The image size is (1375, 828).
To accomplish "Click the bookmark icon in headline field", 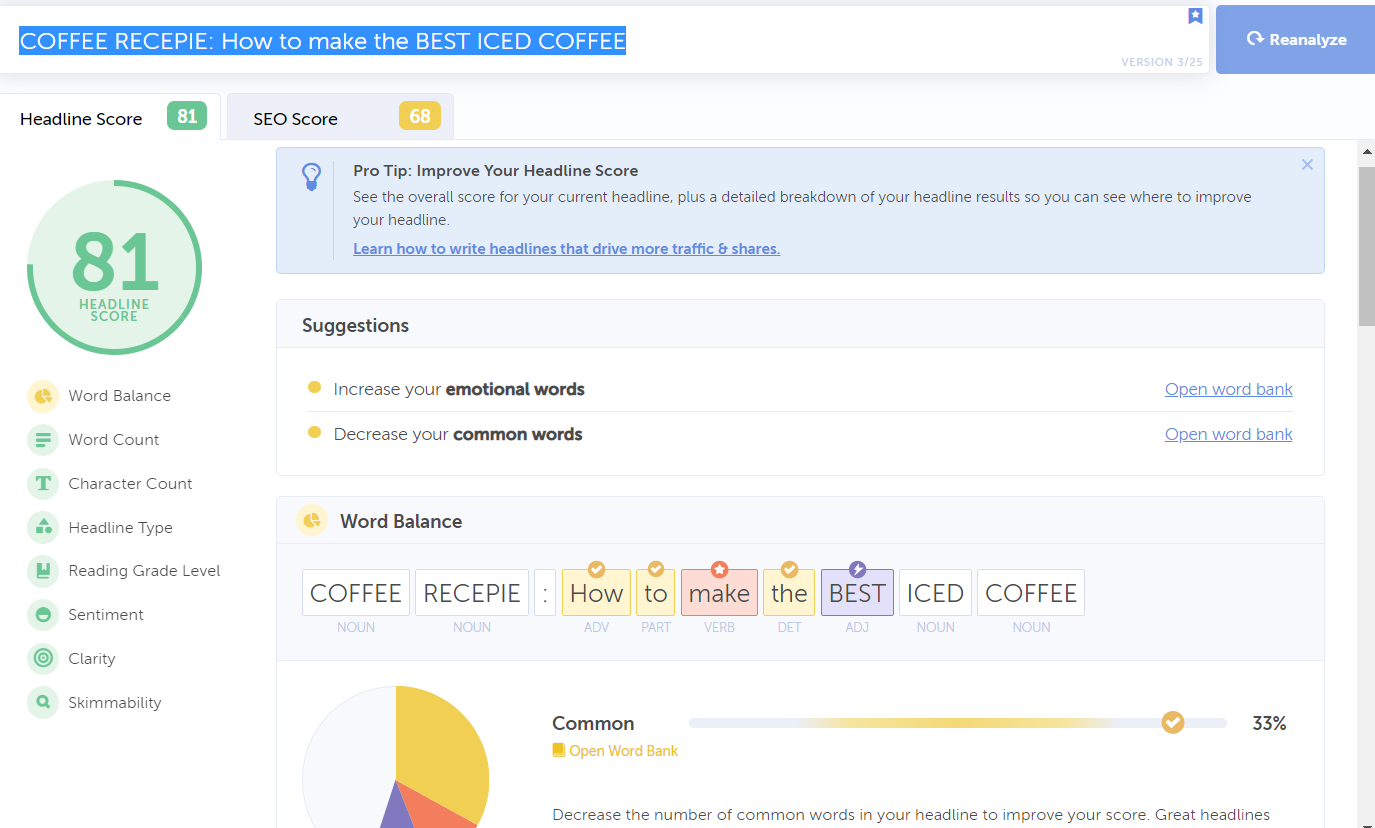I will tap(1195, 16).
